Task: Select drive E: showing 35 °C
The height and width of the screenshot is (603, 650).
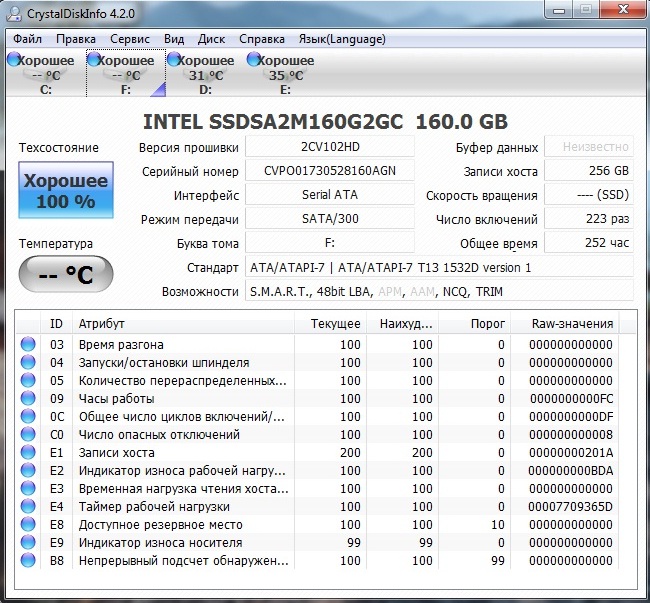Action: click(285, 73)
